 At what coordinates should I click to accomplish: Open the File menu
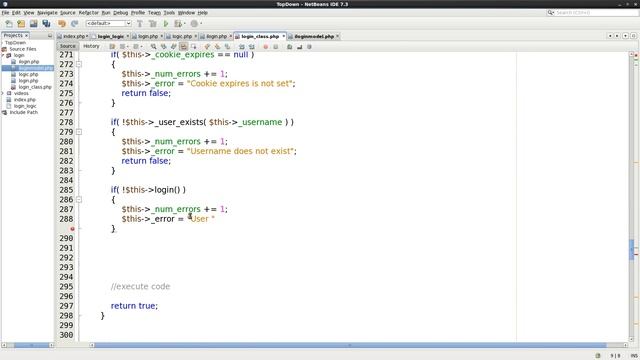(x=5, y=13)
